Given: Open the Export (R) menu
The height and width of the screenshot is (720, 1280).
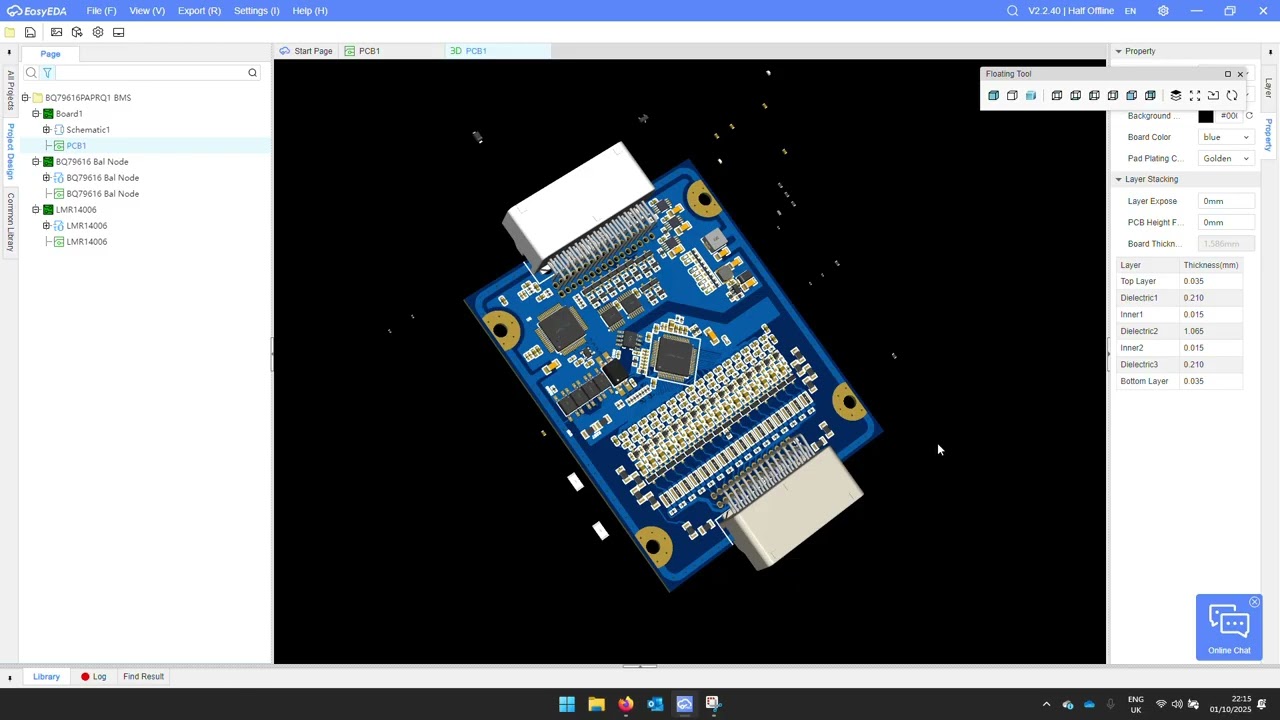Looking at the screenshot, I should [199, 11].
